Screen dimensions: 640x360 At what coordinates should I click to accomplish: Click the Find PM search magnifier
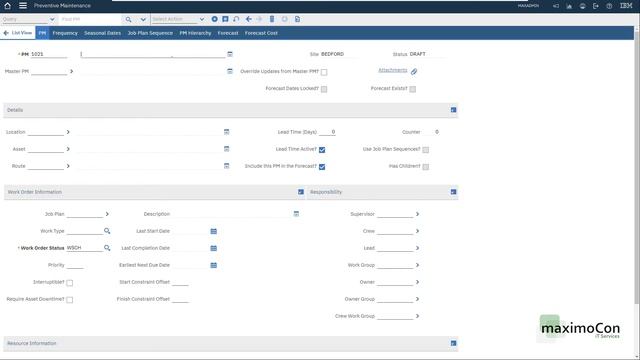point(129,19)
